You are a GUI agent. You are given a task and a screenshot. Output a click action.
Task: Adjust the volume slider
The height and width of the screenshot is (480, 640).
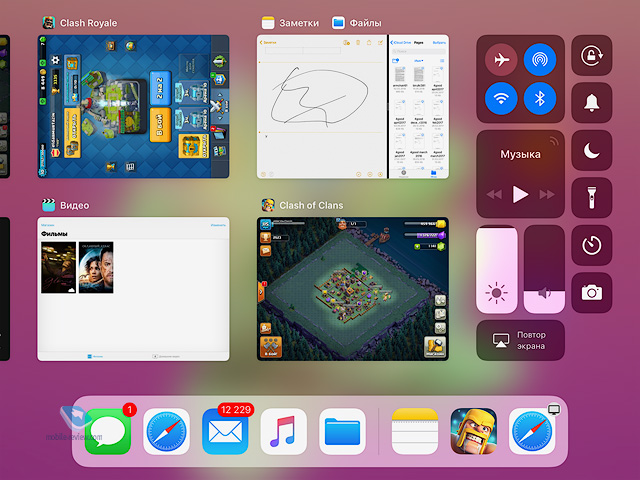coord(544,269)
